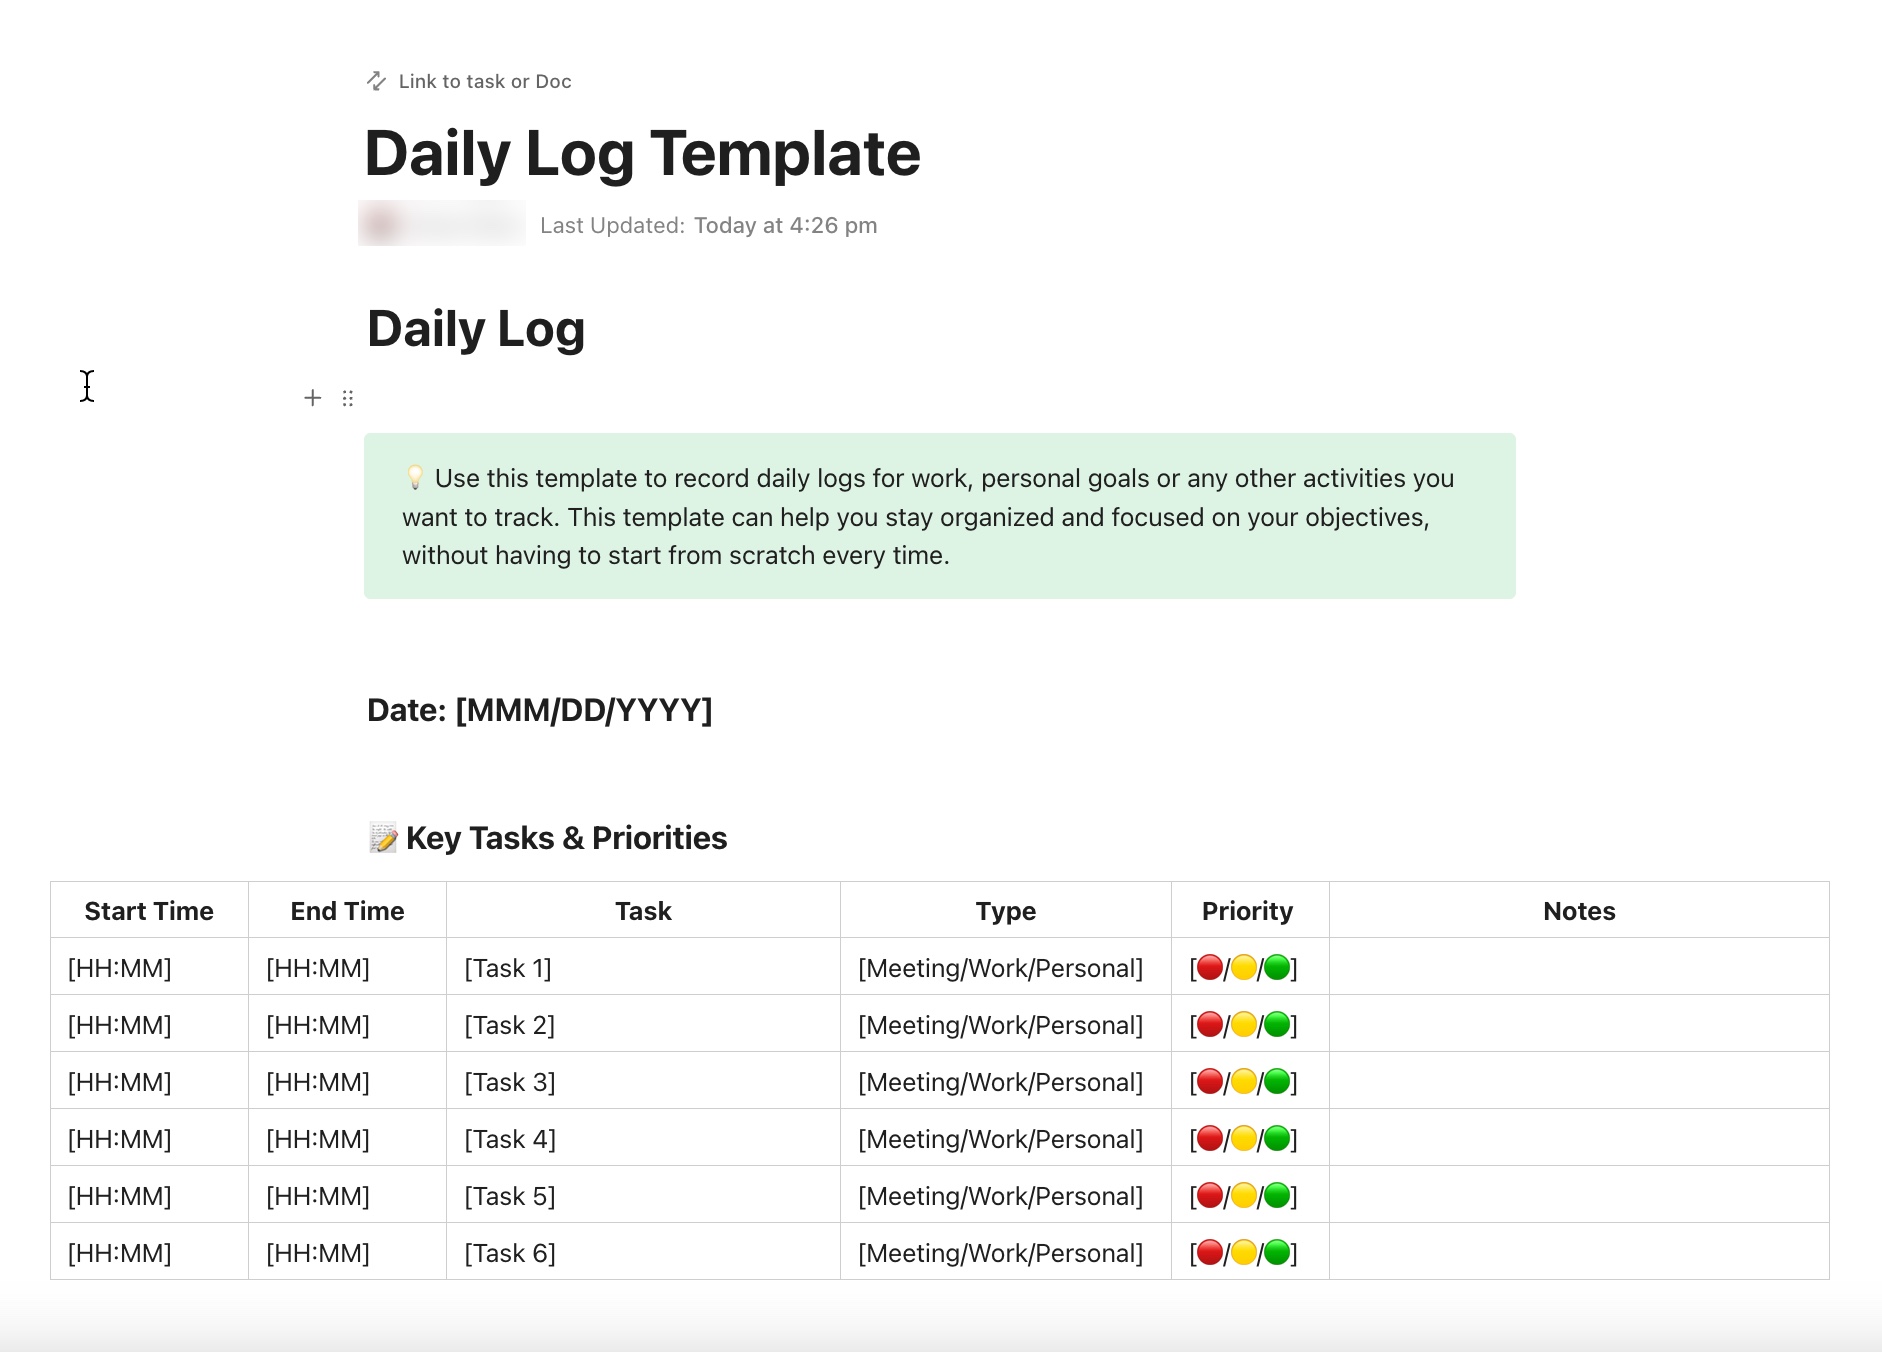Click the Task 2 cell in the table
1882x1352 pixels.
(x=510, y=1024)
